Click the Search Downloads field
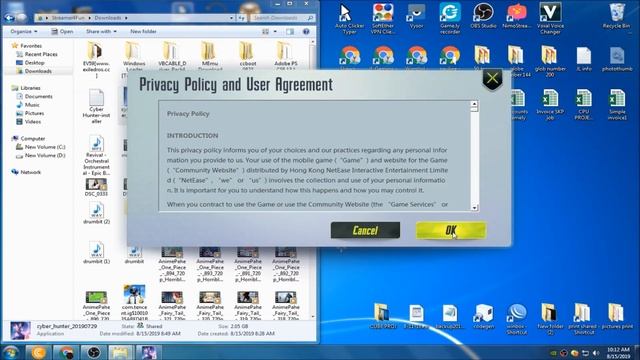 [x=282, y=18]
